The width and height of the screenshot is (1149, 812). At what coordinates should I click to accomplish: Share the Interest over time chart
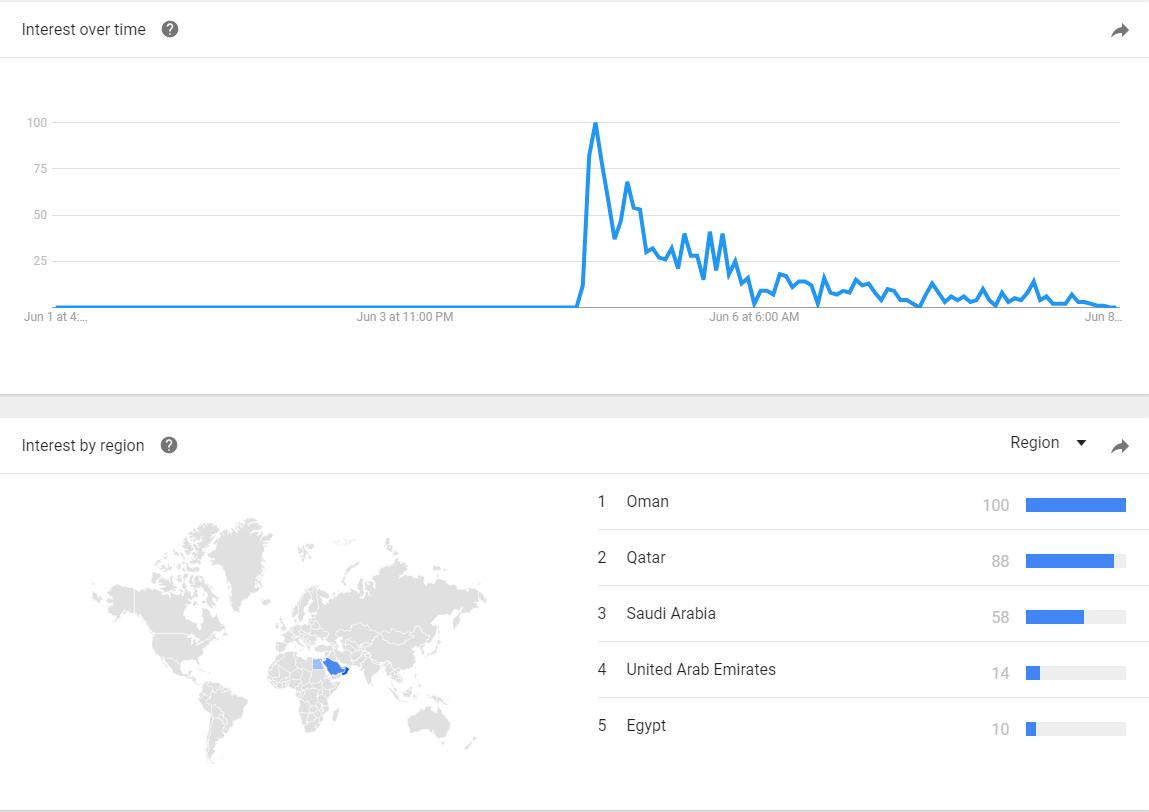(x=1119, y=31)
